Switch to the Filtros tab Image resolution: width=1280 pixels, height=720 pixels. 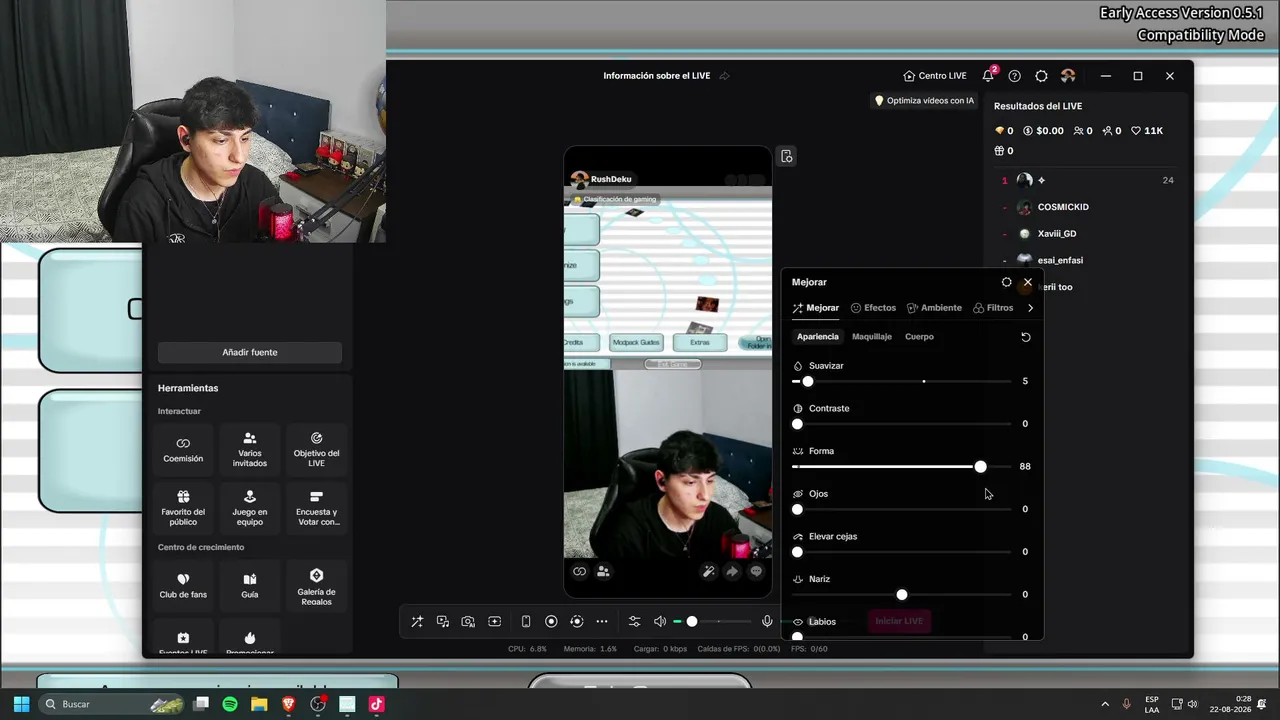pos(993,308)
